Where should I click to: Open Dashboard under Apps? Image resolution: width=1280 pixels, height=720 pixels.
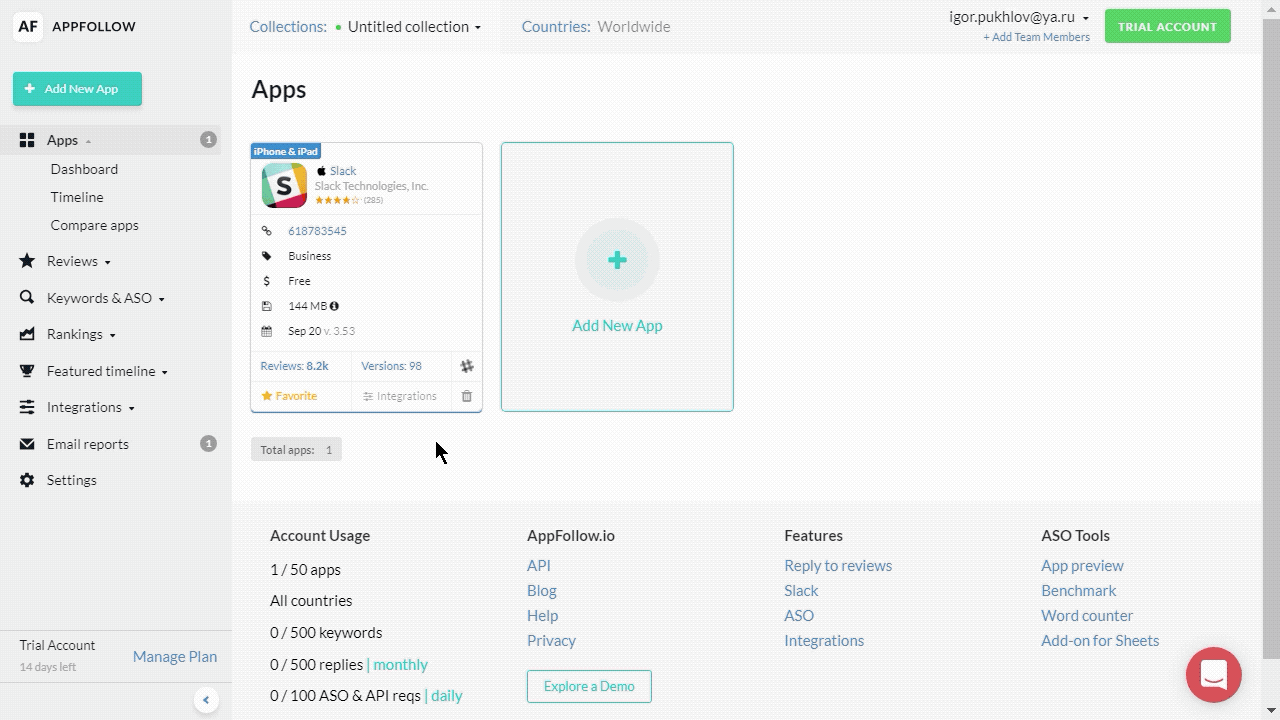click(x=84, y=169)
